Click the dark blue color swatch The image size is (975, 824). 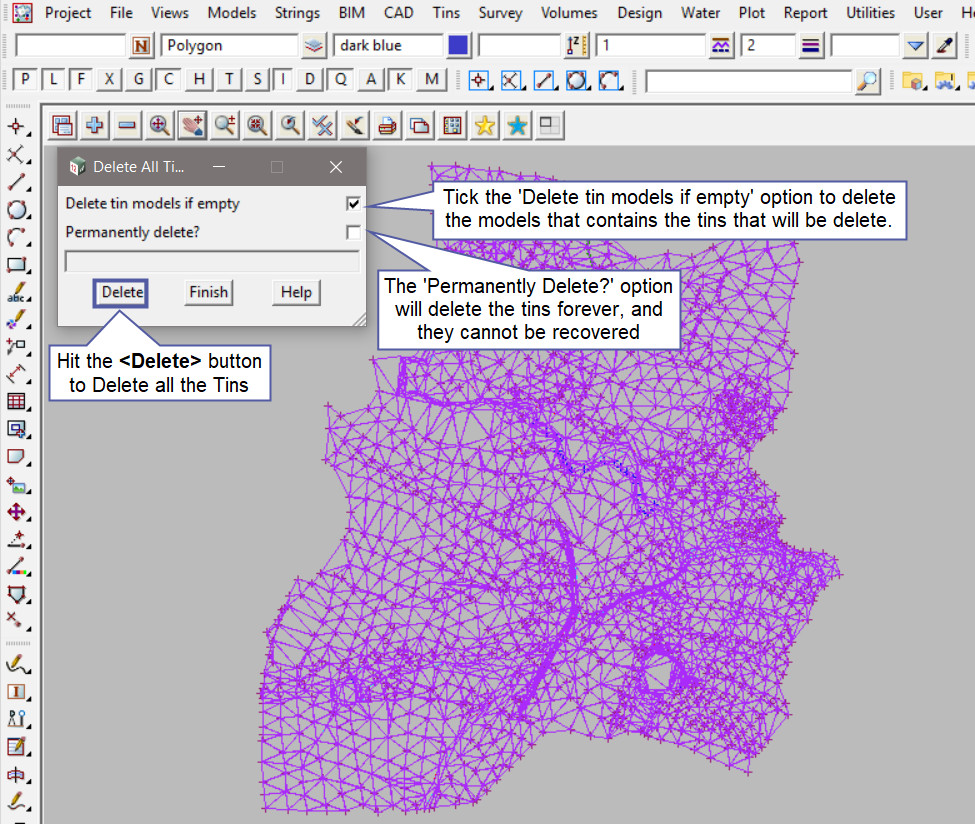(458, 46)
